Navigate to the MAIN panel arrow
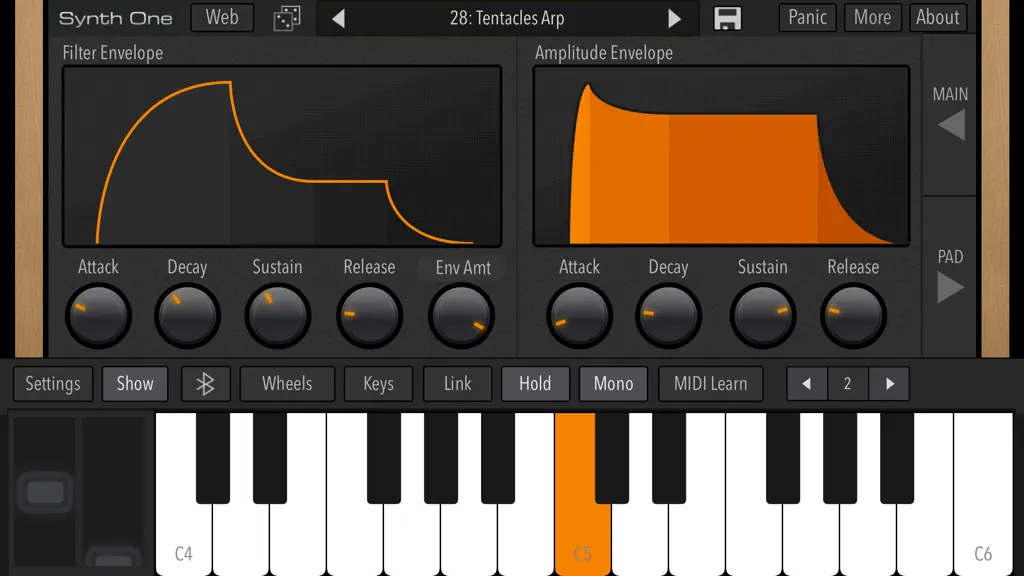 point(951,124)
